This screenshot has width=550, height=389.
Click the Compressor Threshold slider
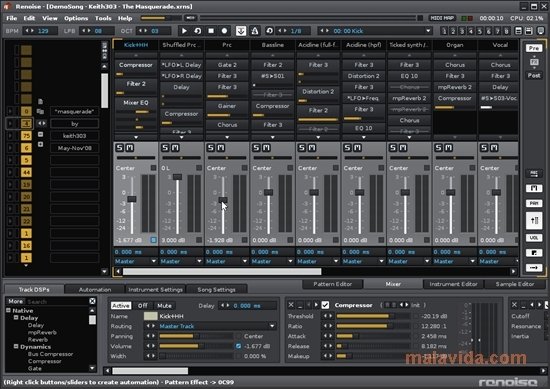pyautogui.click(x=374, y=316)
